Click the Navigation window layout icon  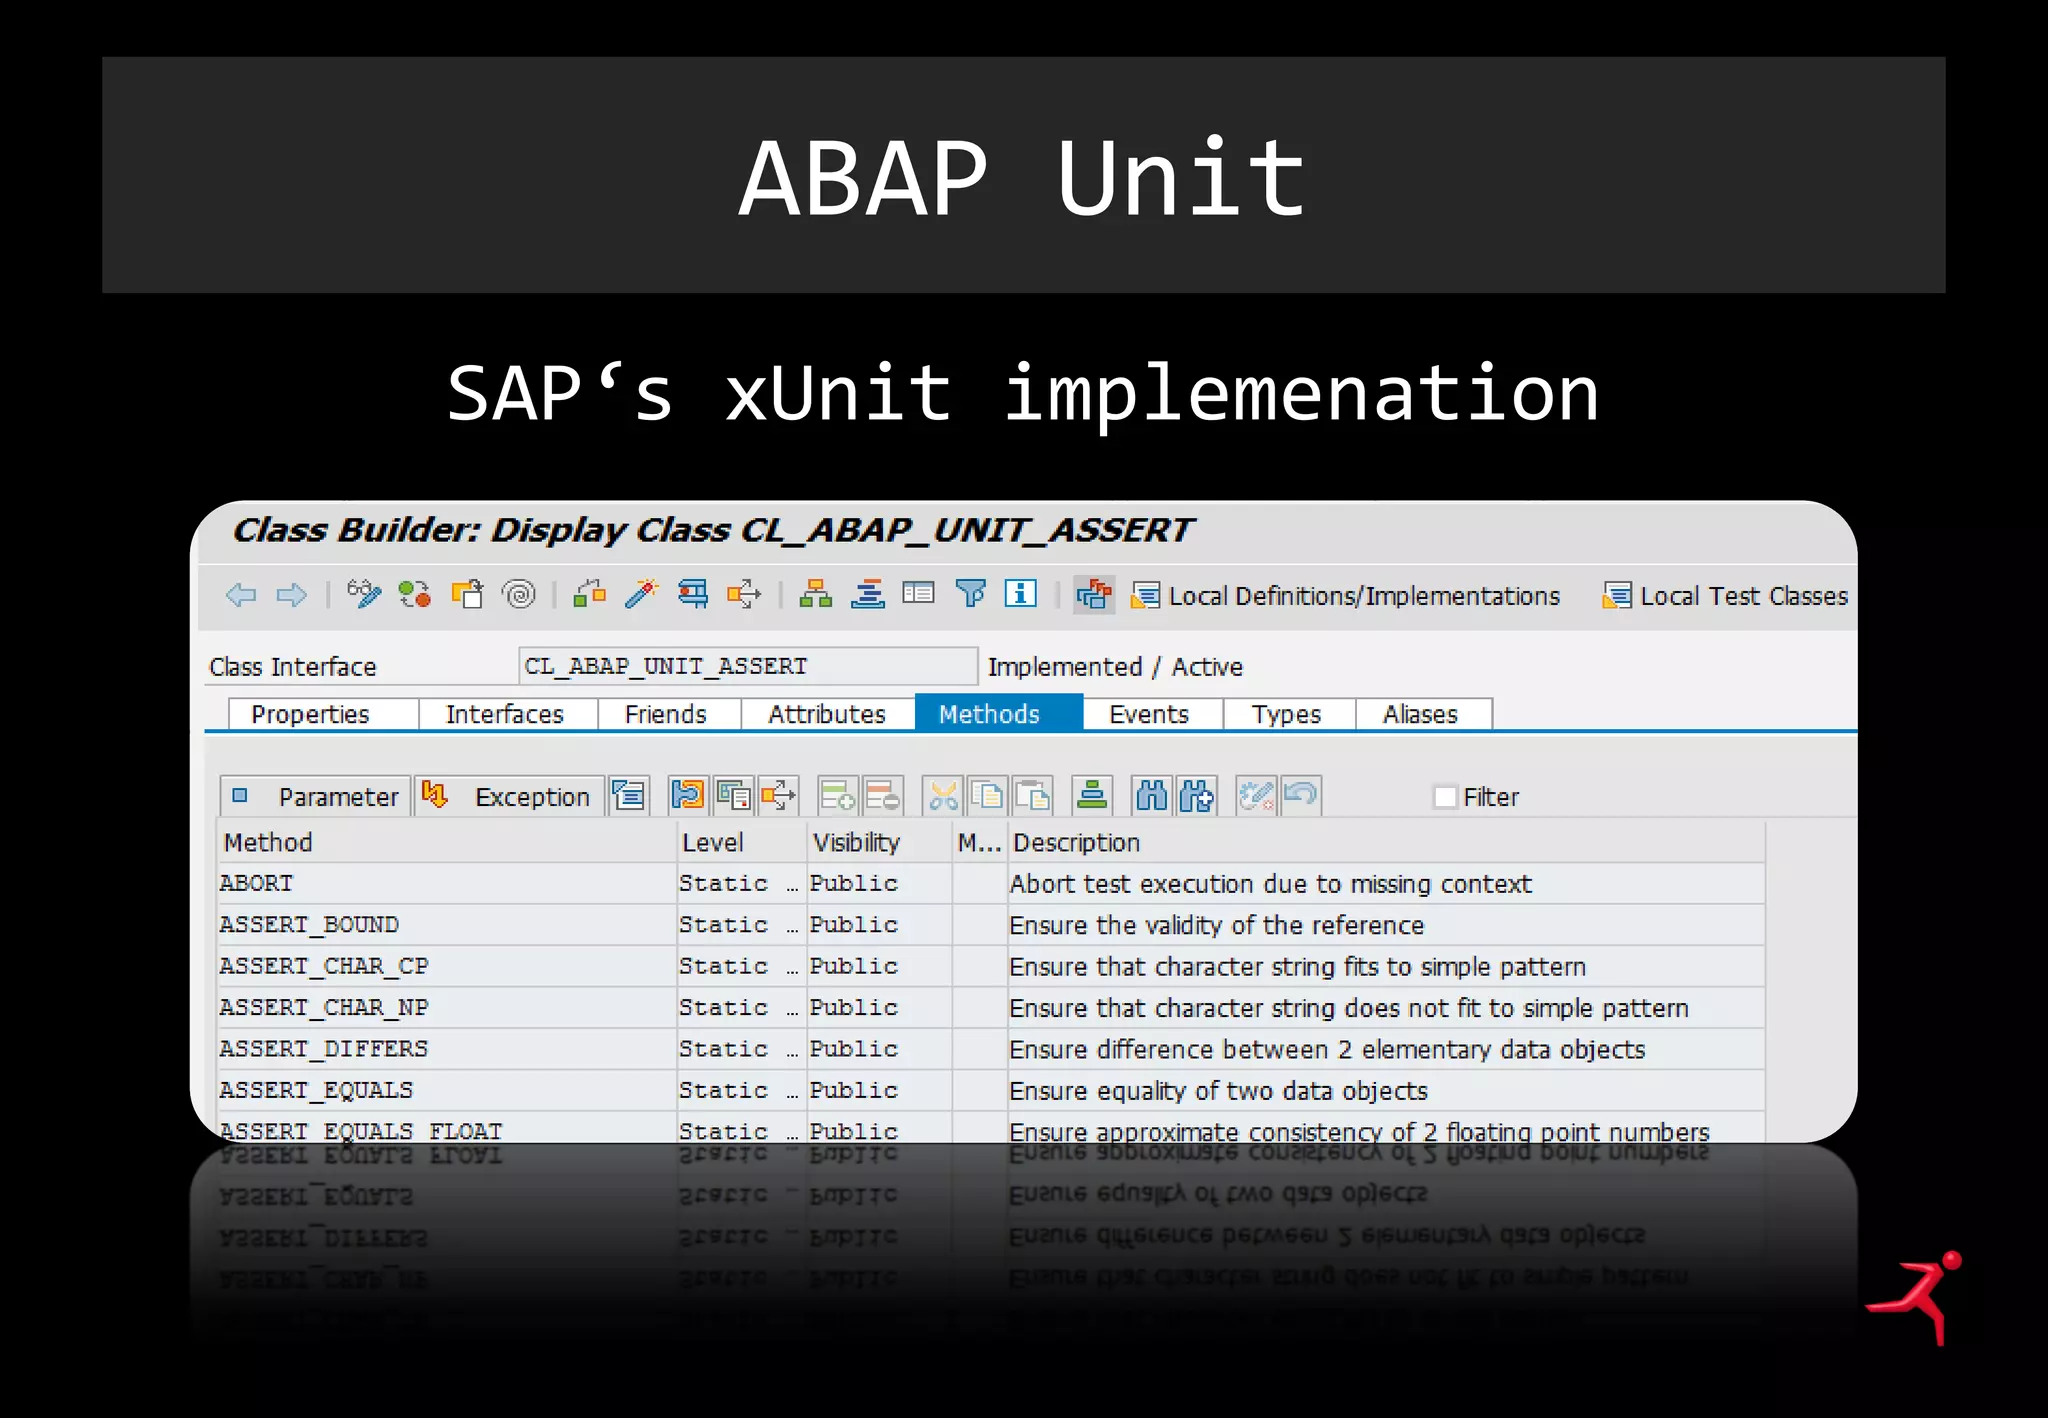pyautogui.click(x=918, y=594)
